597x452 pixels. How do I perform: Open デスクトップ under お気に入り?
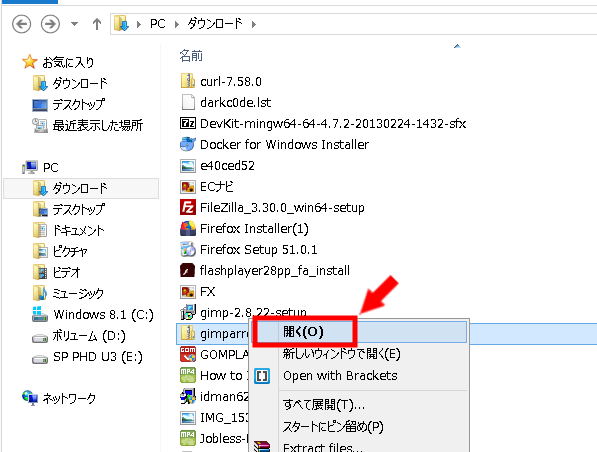tap(78, 104)
